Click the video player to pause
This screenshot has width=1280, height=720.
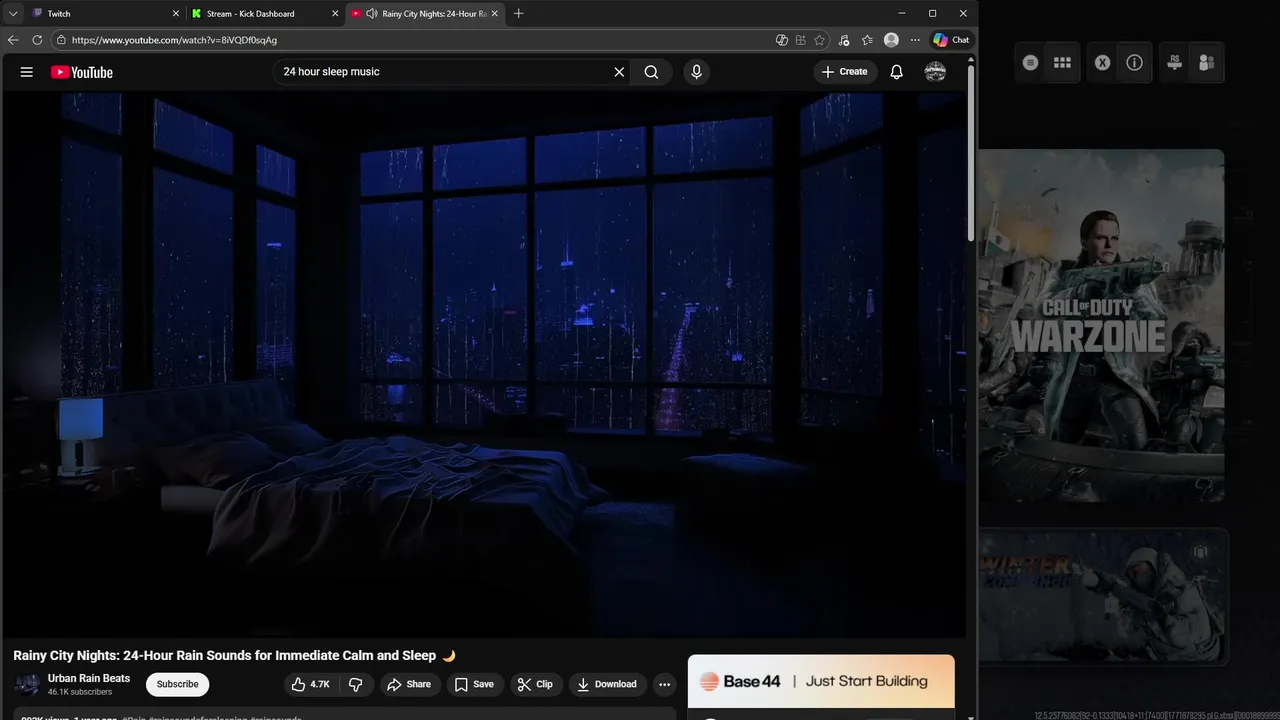tap(484, 365)
